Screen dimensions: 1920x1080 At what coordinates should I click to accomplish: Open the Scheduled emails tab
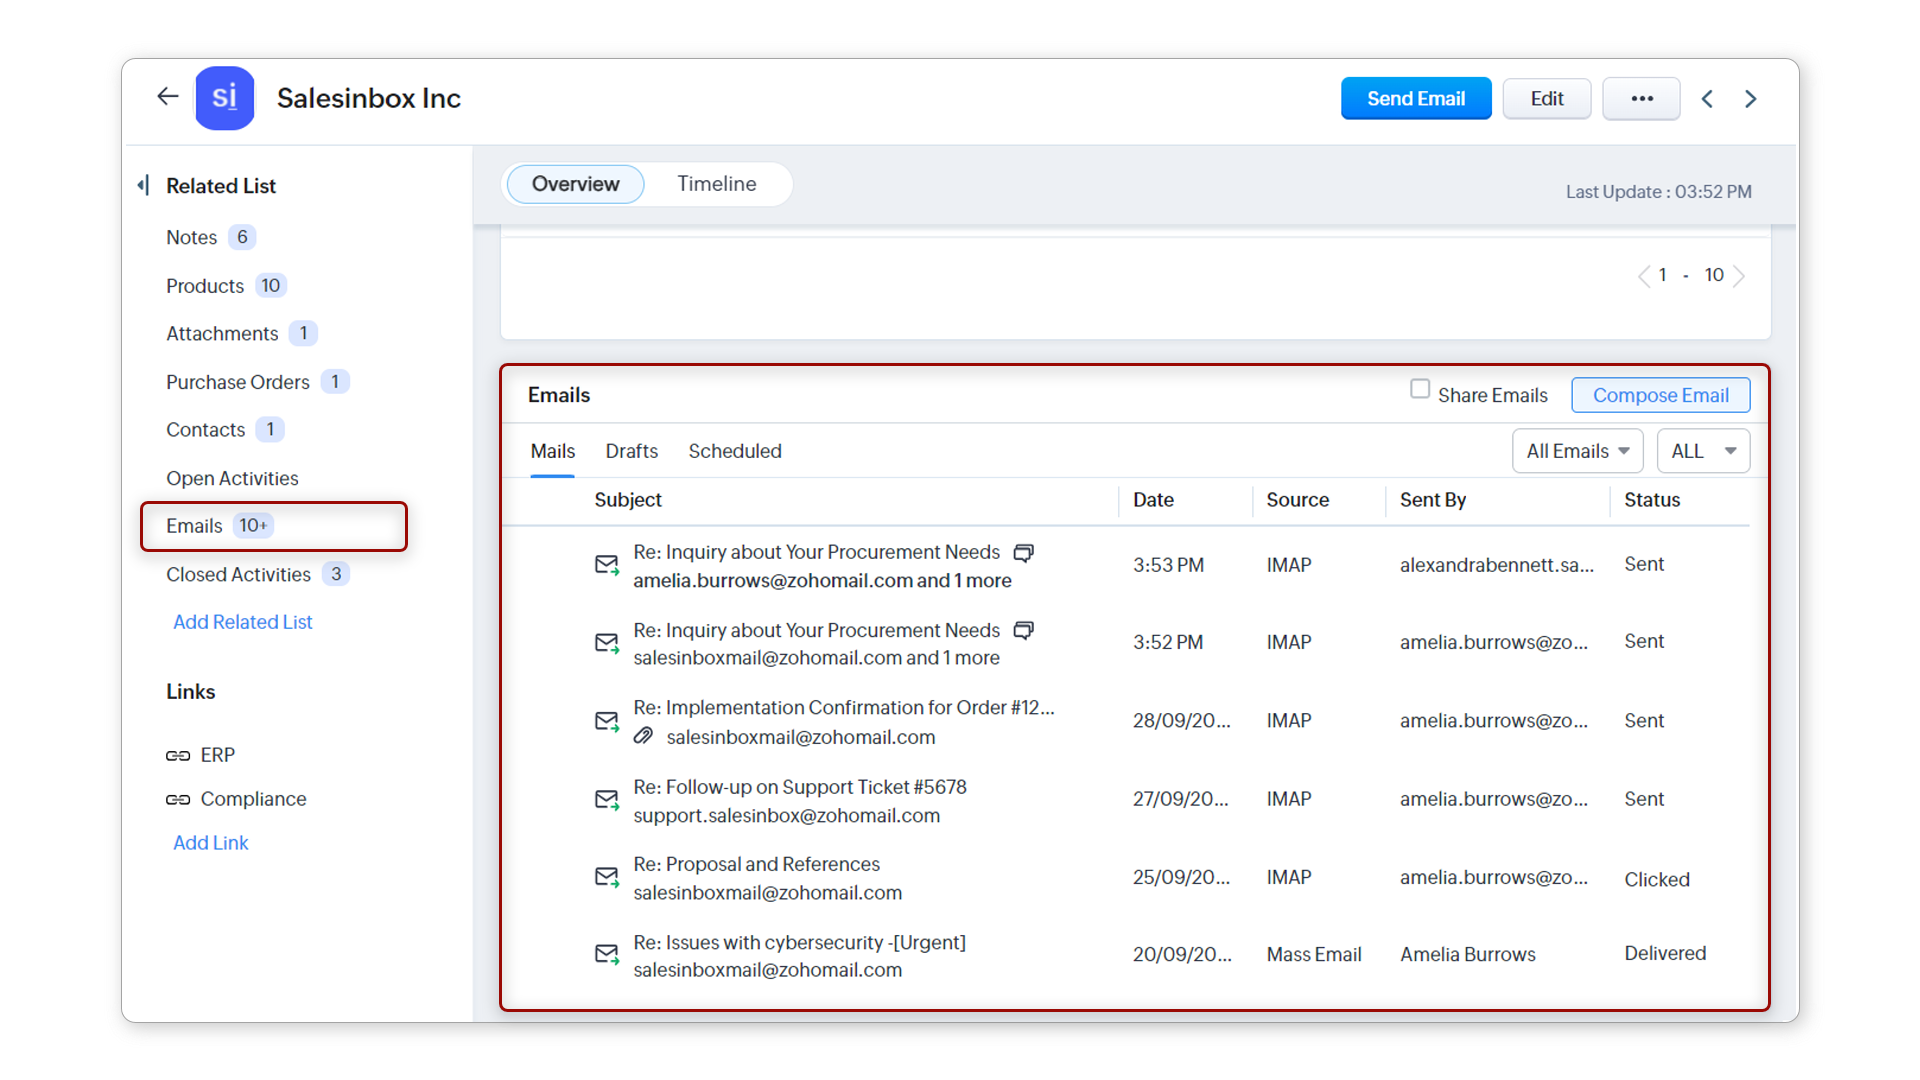tap(734, 451)
